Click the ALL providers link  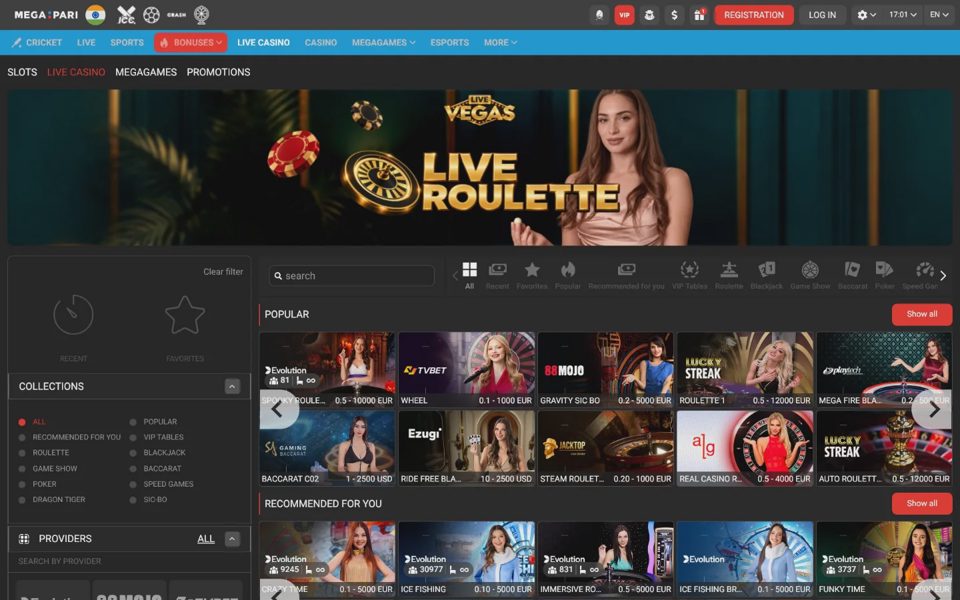[206, 539]
